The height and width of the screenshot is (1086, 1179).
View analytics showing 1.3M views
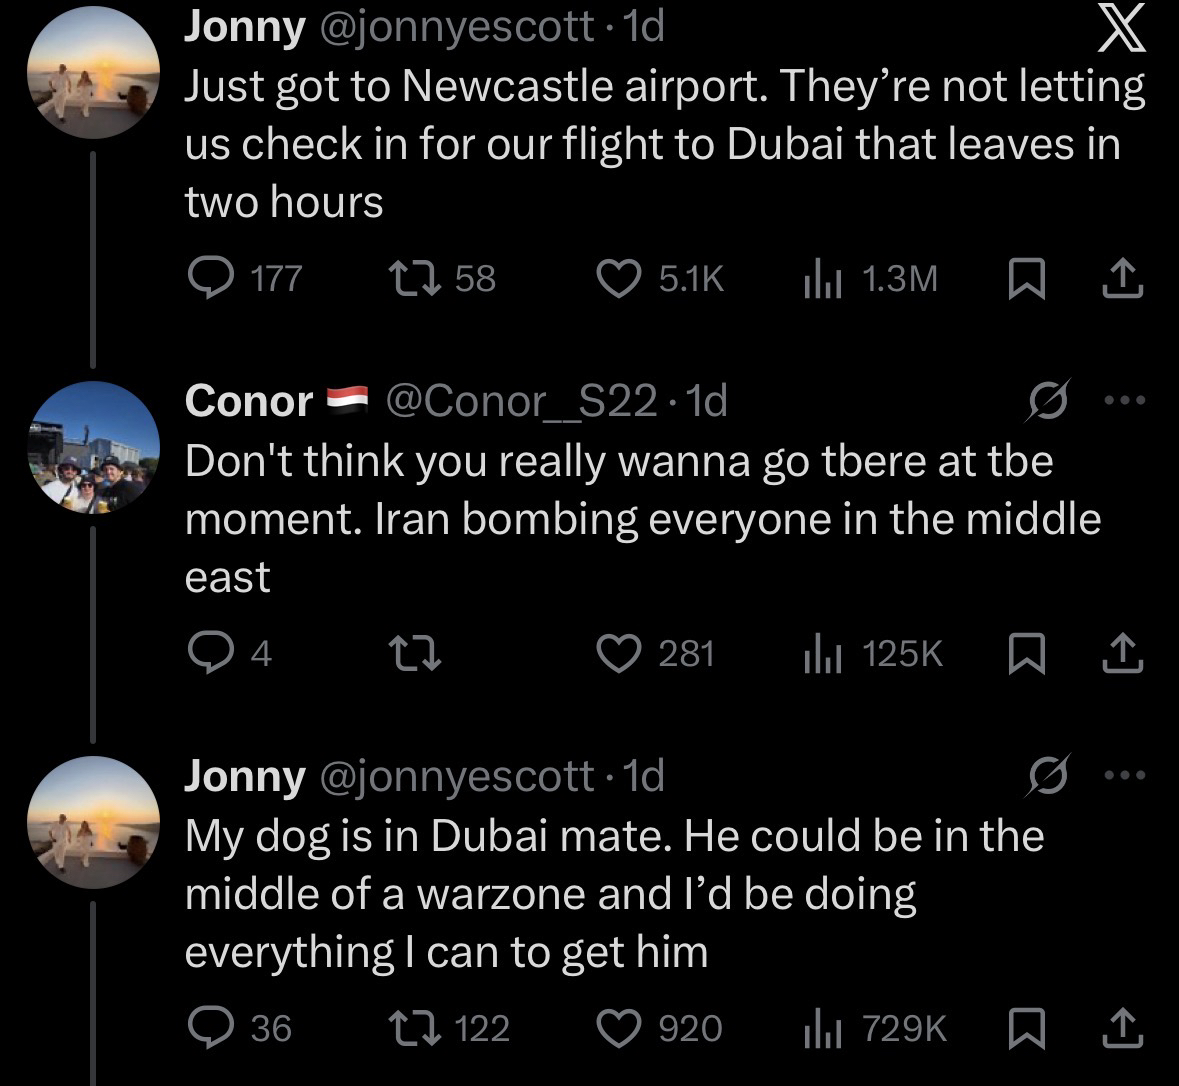[x=821, y=279]
